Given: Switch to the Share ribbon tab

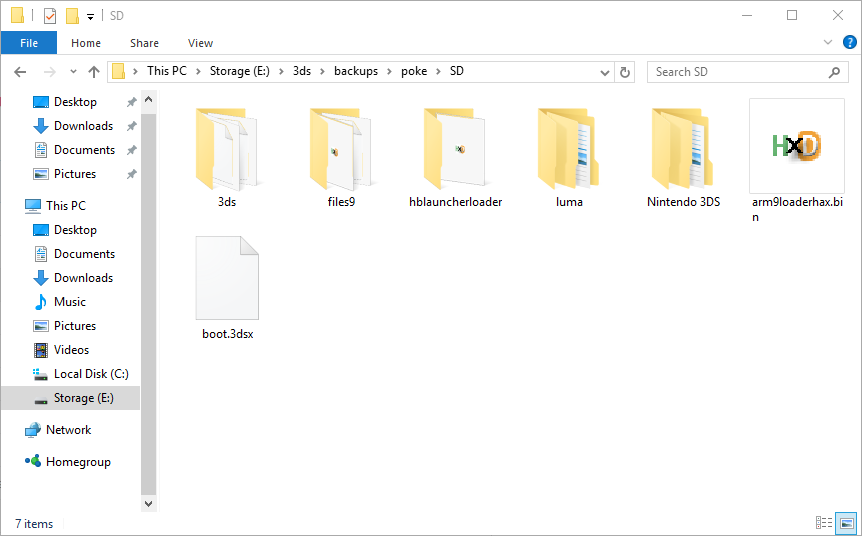Looking at the screenshot, I should [145, 43].
